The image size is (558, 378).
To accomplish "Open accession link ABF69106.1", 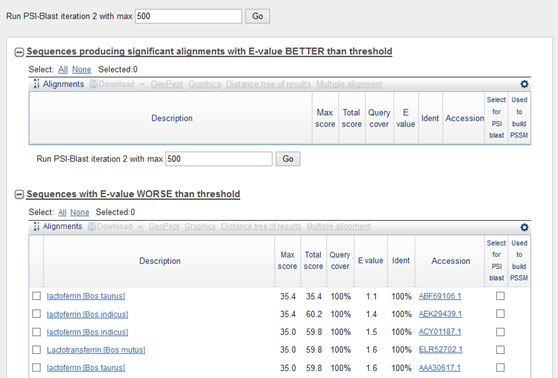I will (x=440, y=296).
